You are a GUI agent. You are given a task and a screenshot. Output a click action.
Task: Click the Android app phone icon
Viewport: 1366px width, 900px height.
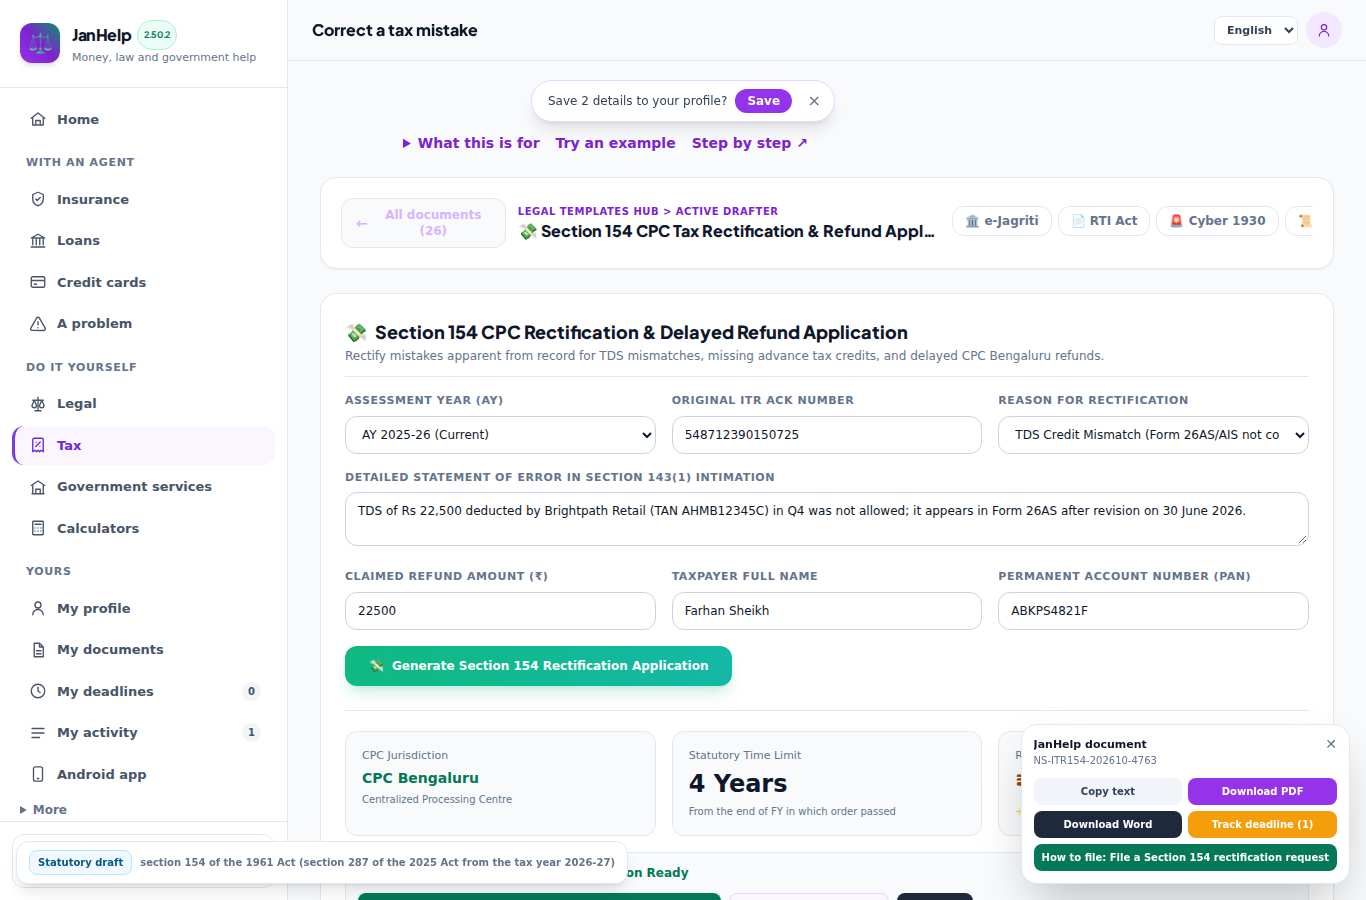[x=38, y=774]
